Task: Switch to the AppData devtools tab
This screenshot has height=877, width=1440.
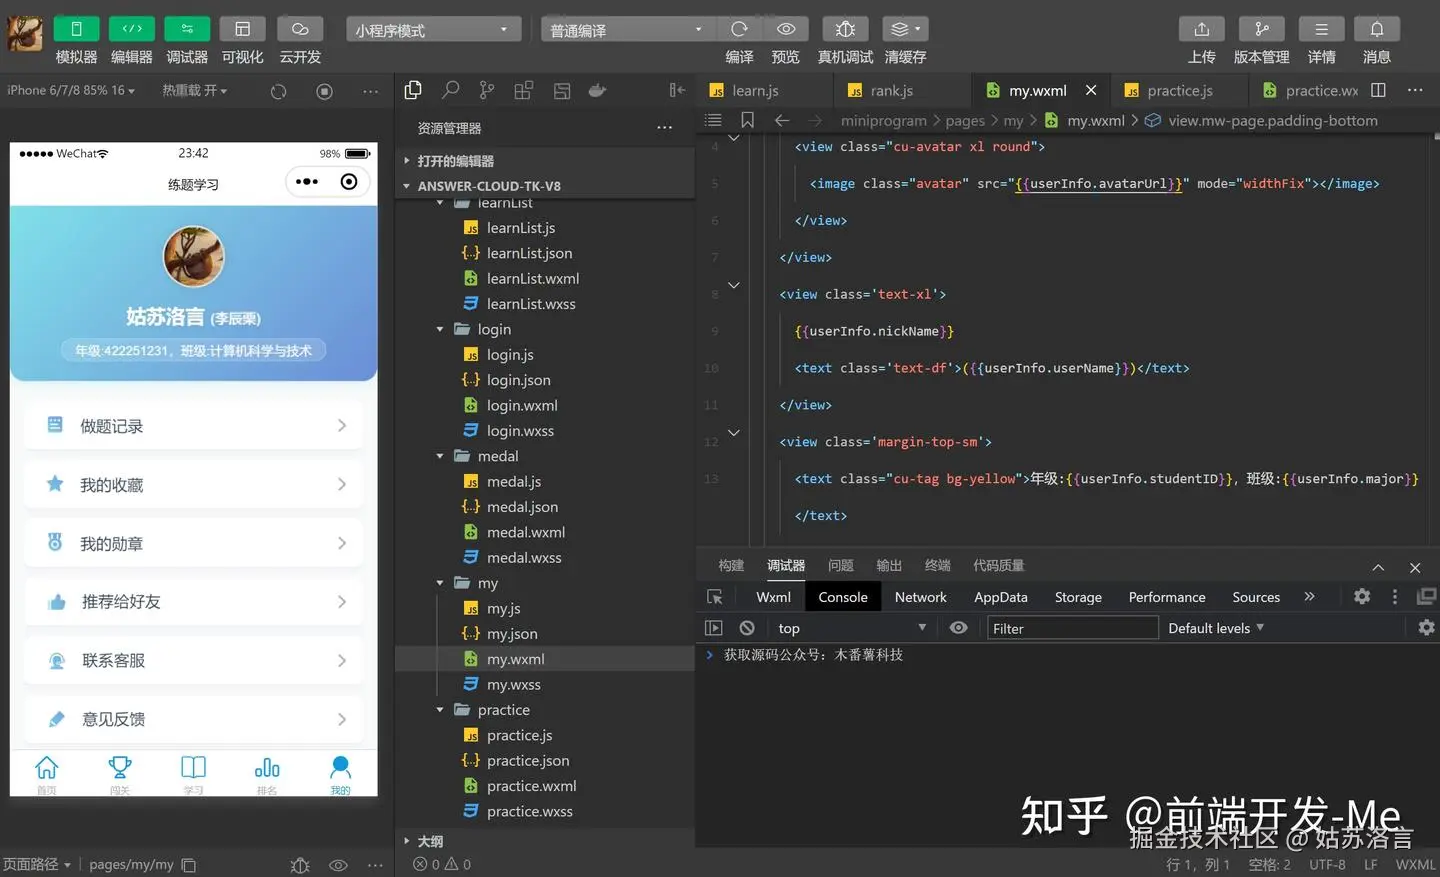Action: coord(1001,597)
